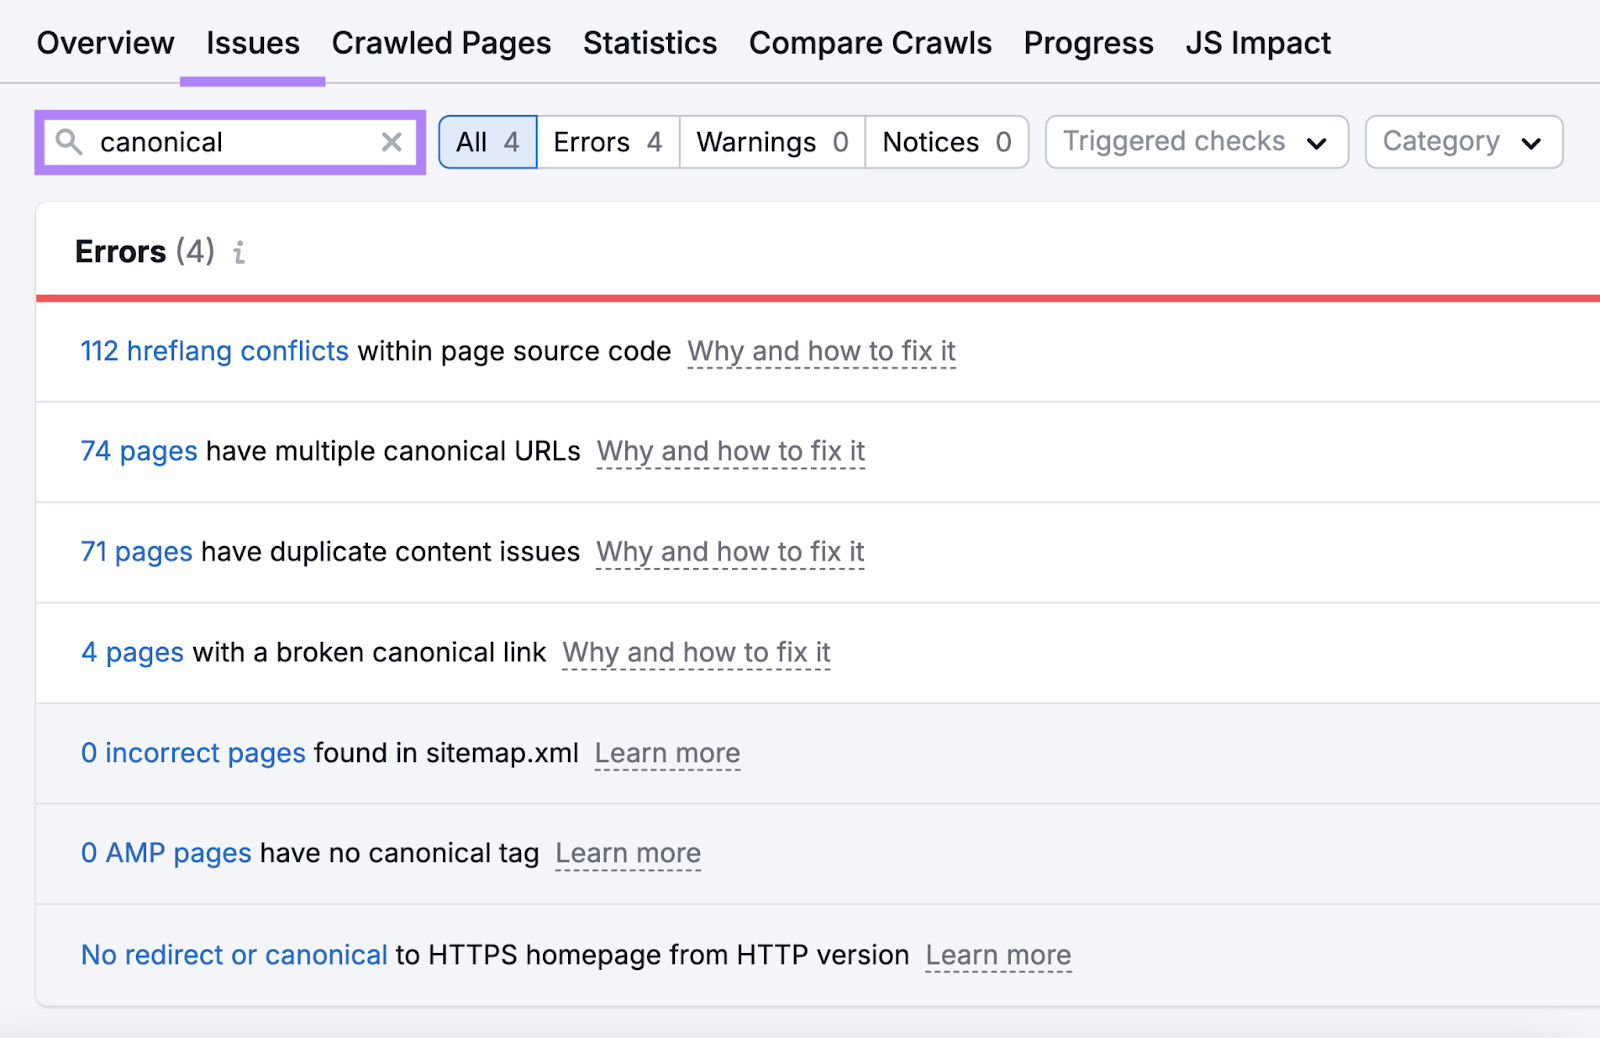This screenshot has width=1600, height=1038.
Task: Open the Triggered checks dropdown
Action: click(1195, 142)
